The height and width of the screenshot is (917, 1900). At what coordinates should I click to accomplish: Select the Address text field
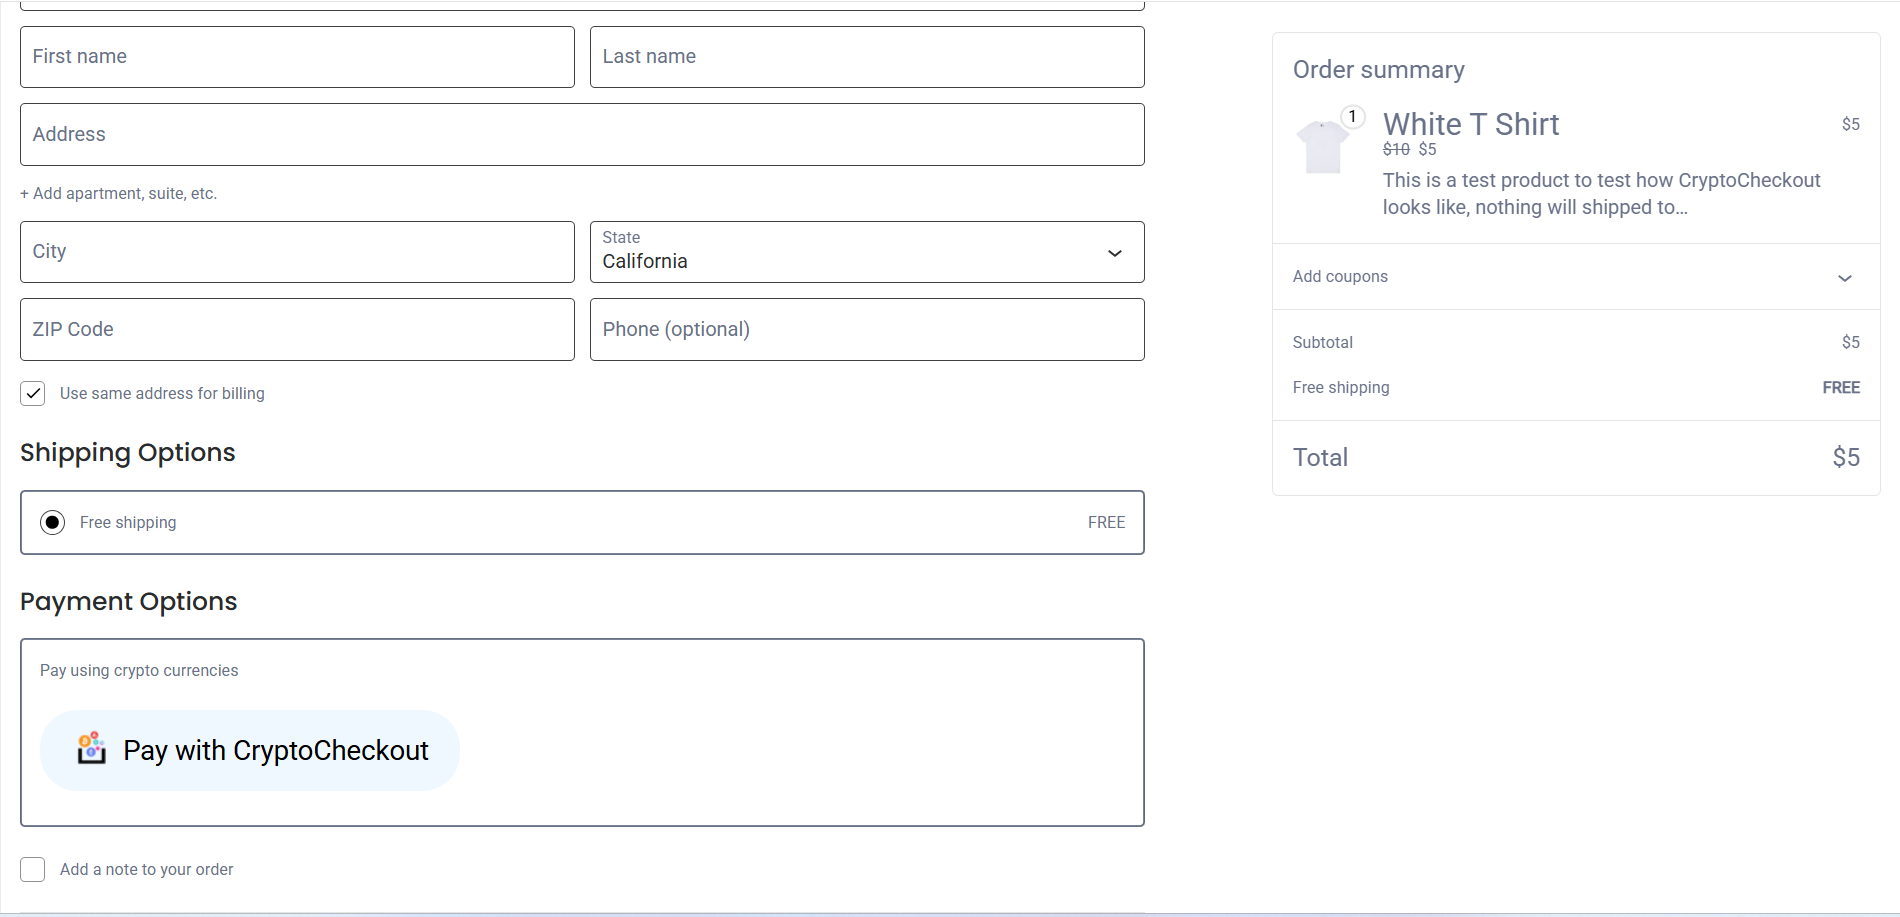pos(582,135)
